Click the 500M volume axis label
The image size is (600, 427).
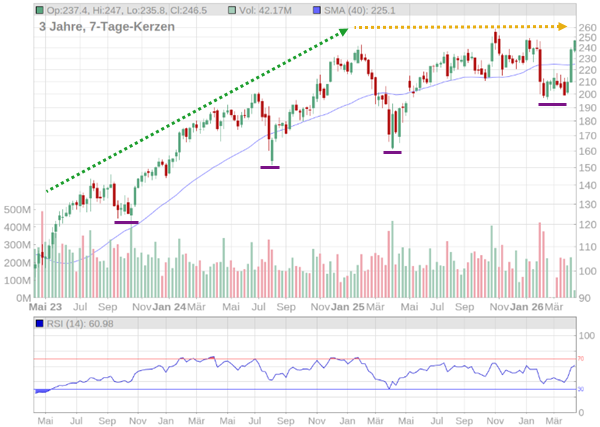[x=17, y=211]
